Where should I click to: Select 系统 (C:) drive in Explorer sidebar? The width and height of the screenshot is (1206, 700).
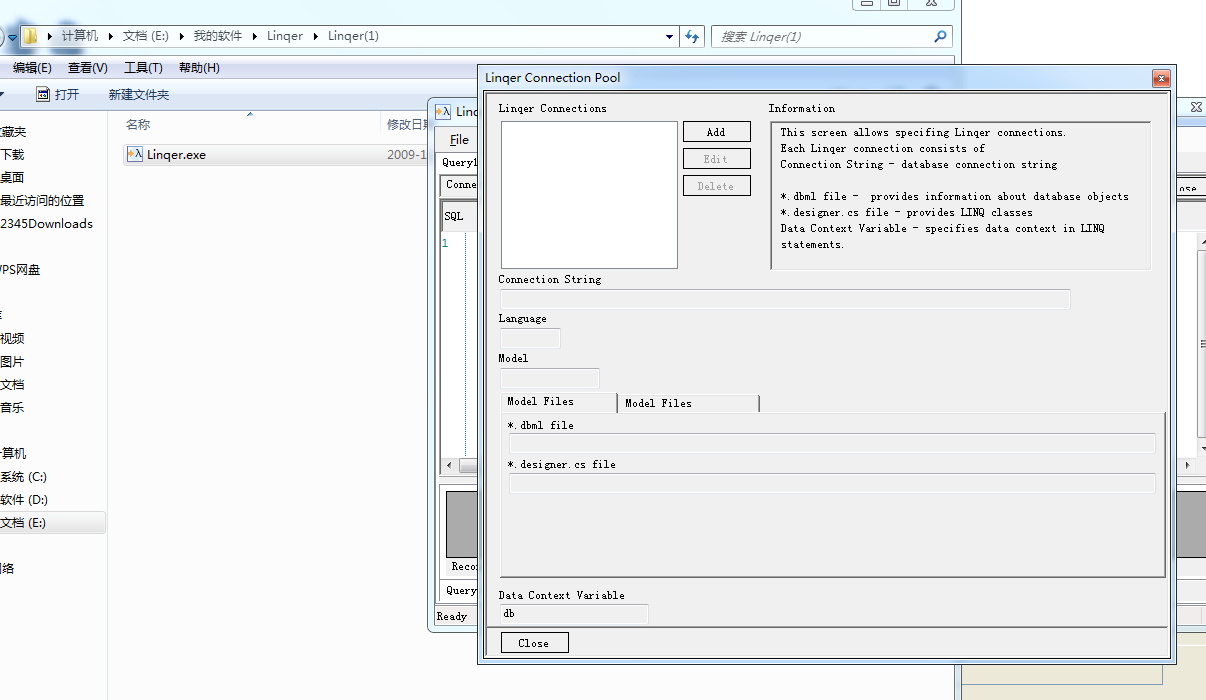coord(24,477)
